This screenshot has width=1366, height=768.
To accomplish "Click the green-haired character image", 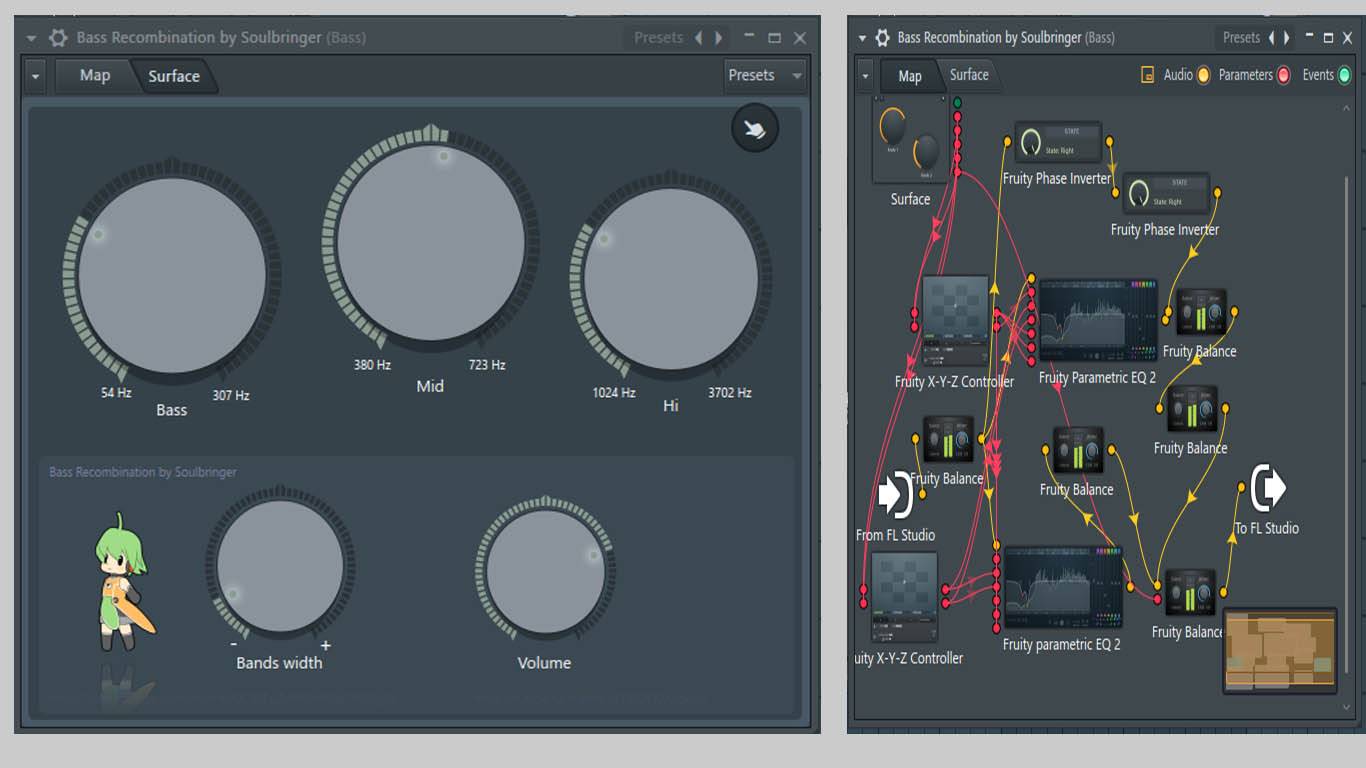I will click(124, 582).
